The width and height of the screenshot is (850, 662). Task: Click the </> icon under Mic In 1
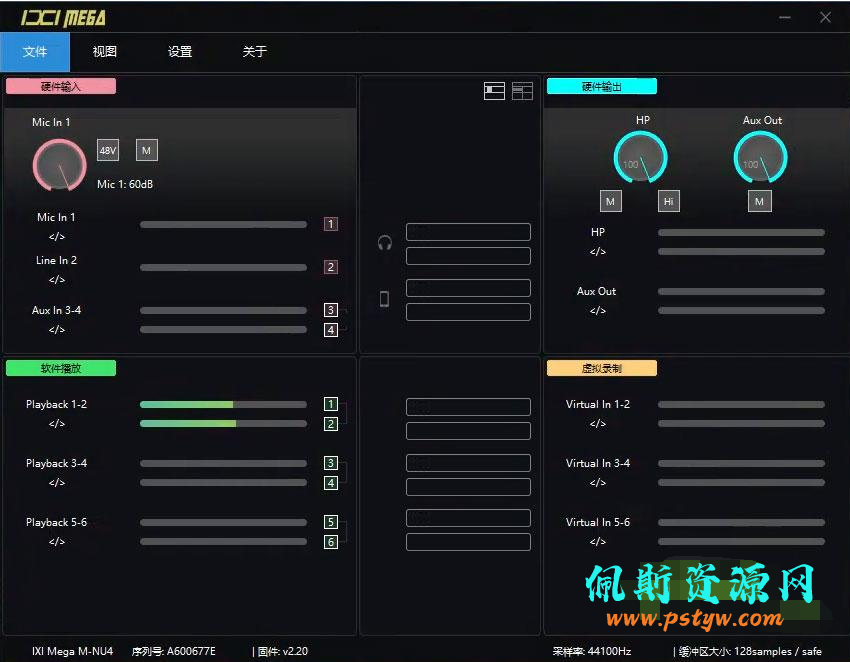(57, 237)
